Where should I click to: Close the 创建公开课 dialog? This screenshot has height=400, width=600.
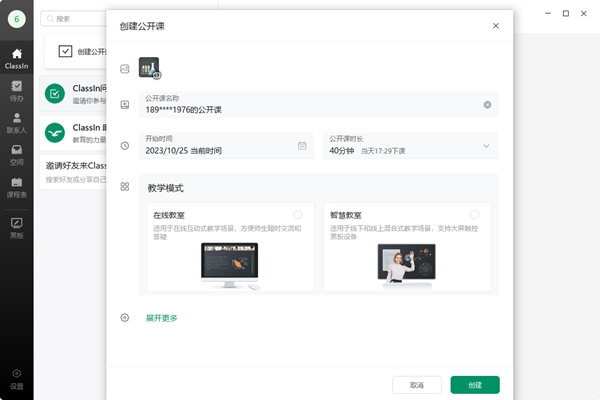496,26
